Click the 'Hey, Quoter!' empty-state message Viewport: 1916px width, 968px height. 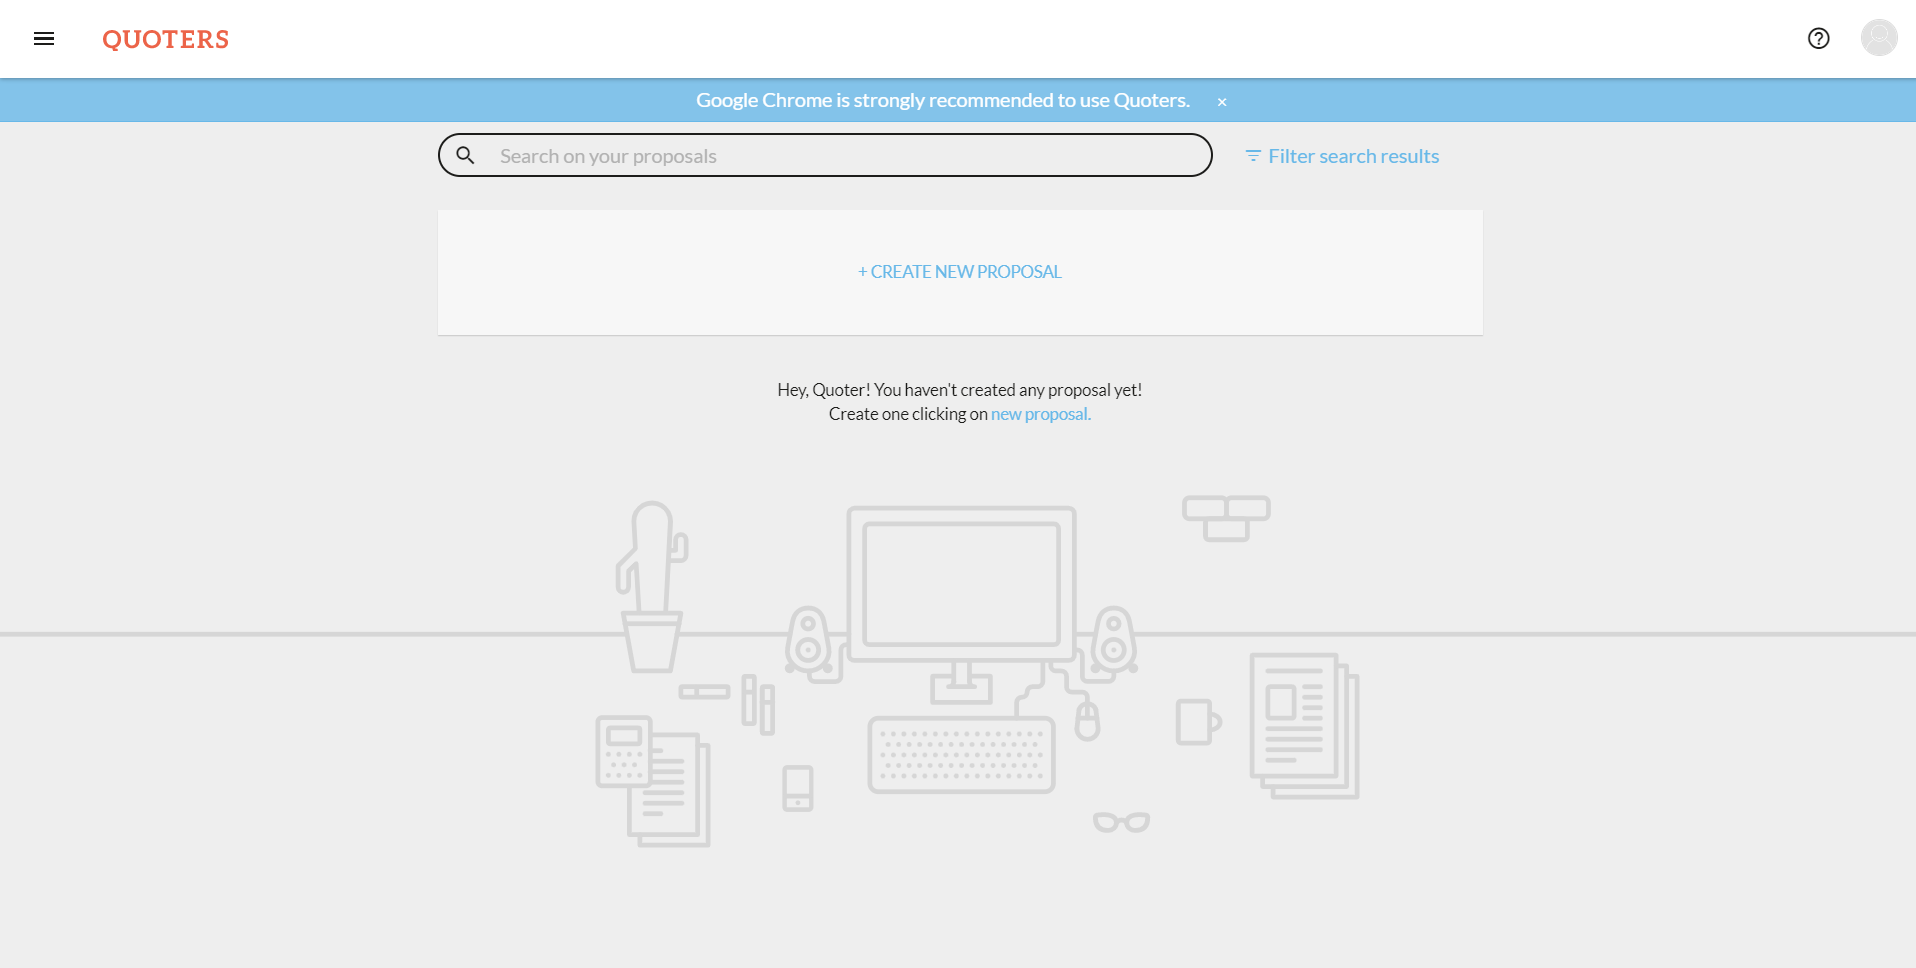pyautogui.click(x=959, y=390)
